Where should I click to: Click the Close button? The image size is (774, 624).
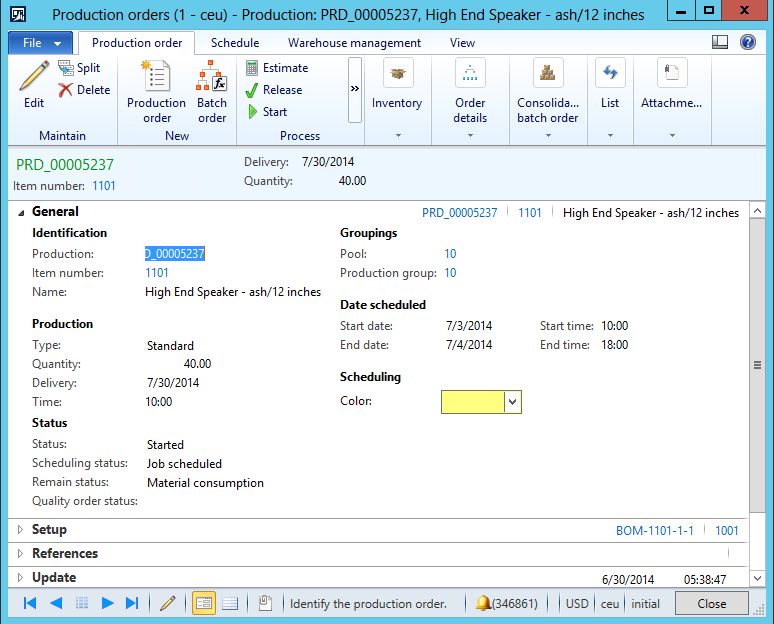click(x=711, y=604)
